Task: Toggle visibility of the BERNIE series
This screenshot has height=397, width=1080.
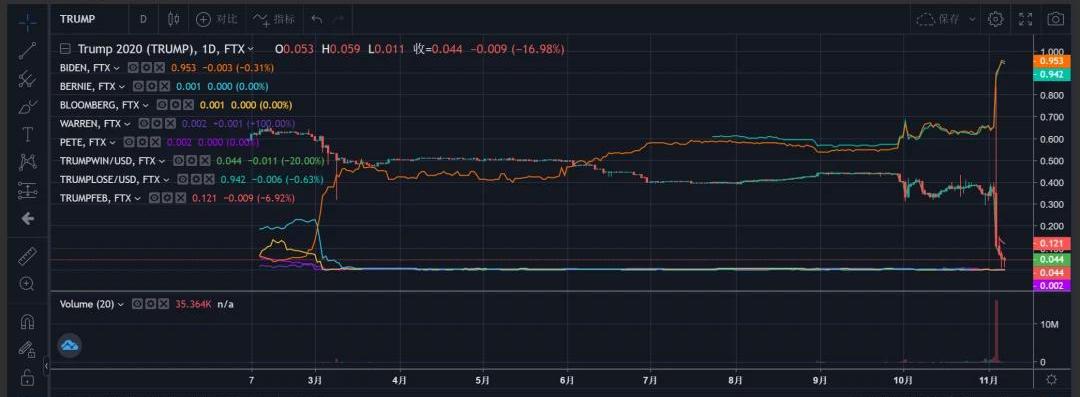Action: [x=138, y=86]
